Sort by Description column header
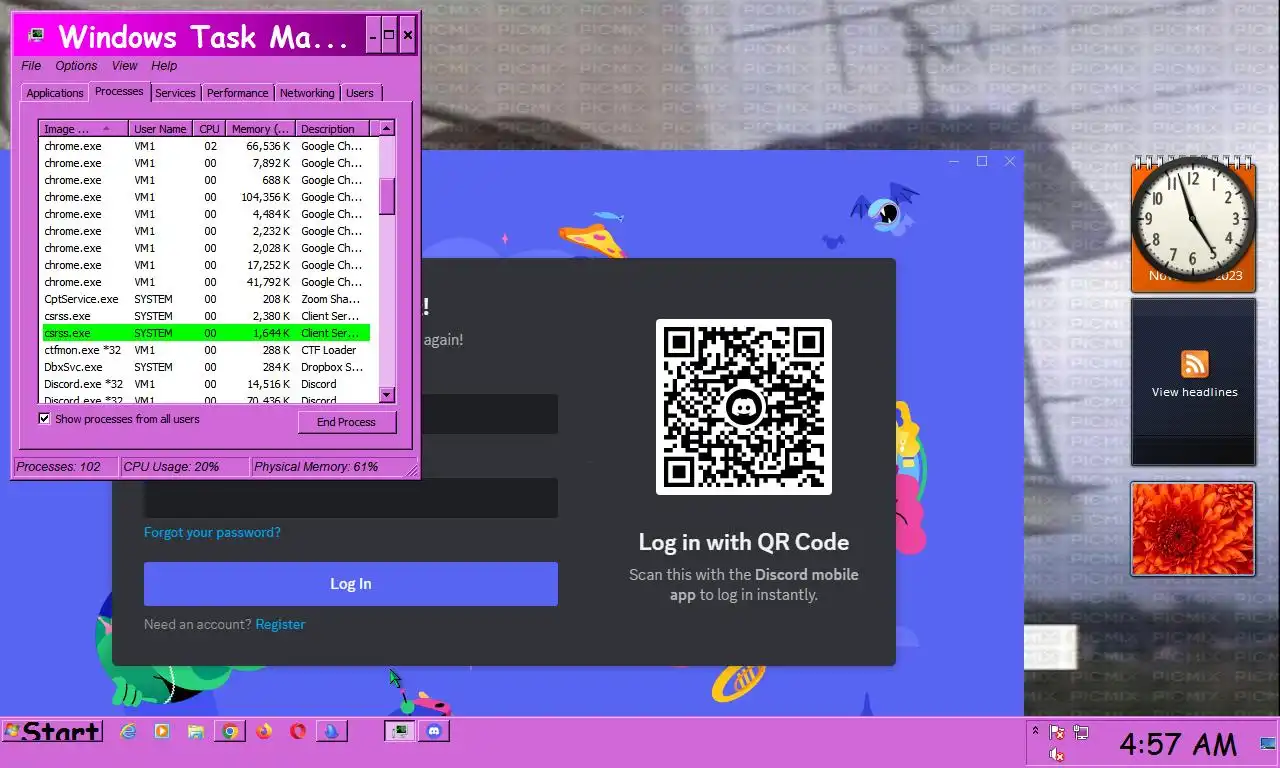1280x768 pixels. 333,129
